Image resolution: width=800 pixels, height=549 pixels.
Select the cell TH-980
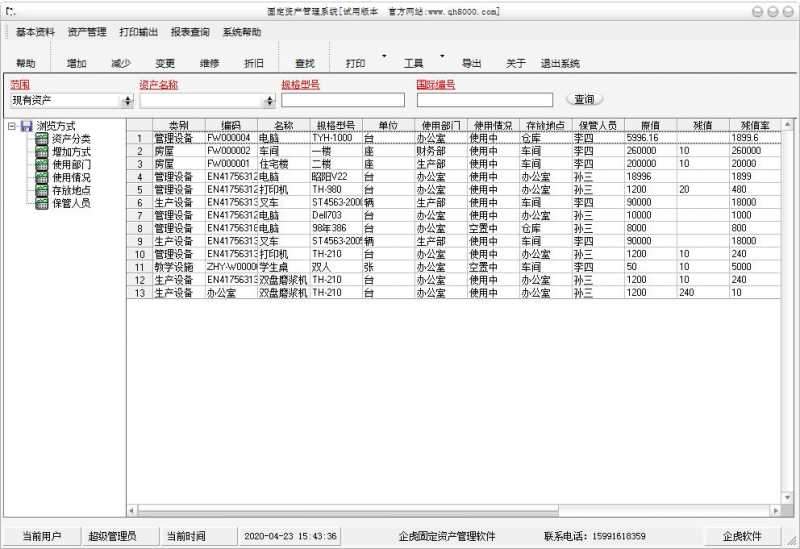pos(336,189)
